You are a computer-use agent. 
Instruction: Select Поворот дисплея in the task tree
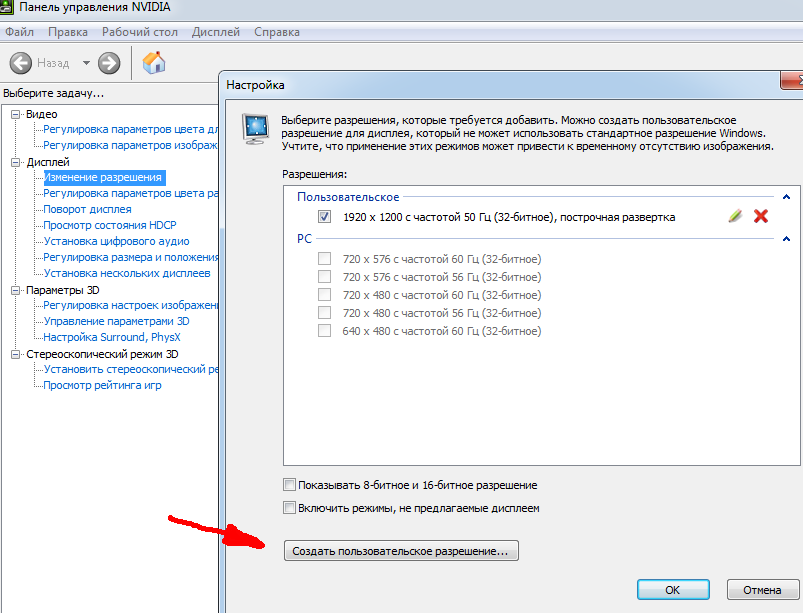(x=87, y=209)
